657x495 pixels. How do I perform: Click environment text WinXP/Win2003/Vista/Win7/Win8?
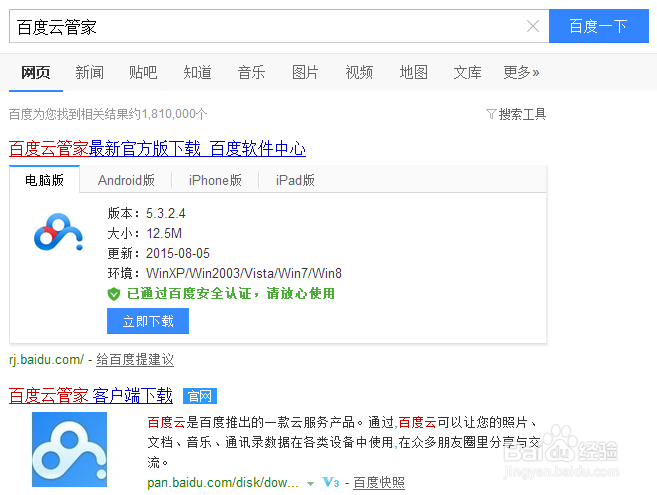point(244,273)
